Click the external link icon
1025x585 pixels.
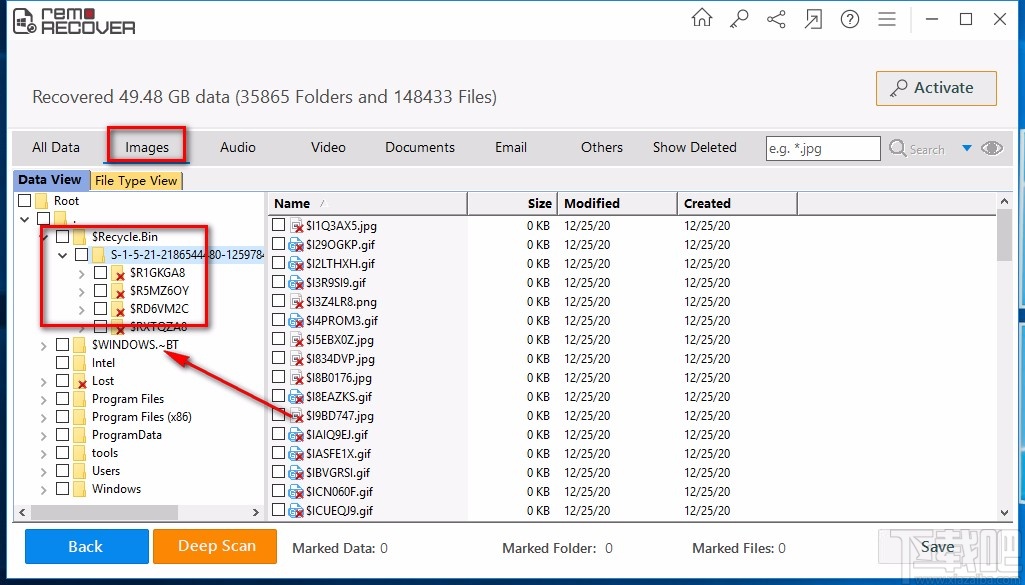point(812,18)
